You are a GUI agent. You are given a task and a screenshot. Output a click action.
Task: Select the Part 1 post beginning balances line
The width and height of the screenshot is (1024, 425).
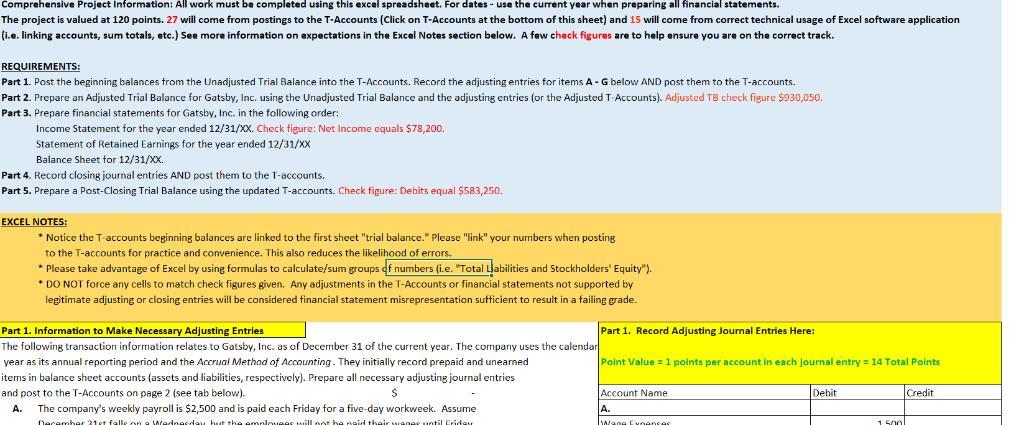tap(398, 82)
